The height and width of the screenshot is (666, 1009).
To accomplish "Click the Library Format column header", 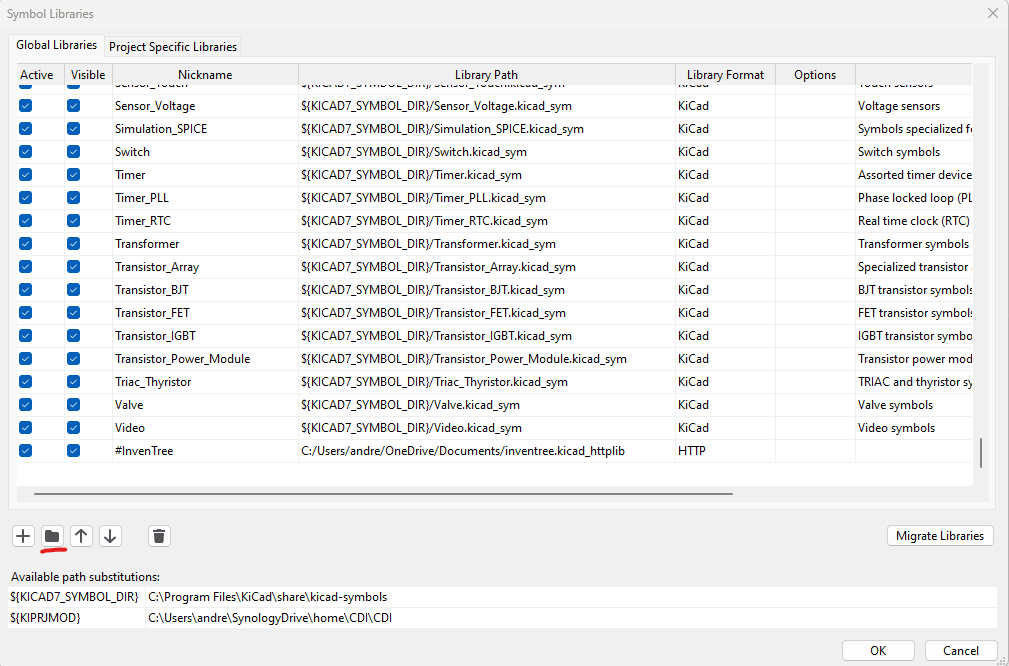I will coord(725,75).
